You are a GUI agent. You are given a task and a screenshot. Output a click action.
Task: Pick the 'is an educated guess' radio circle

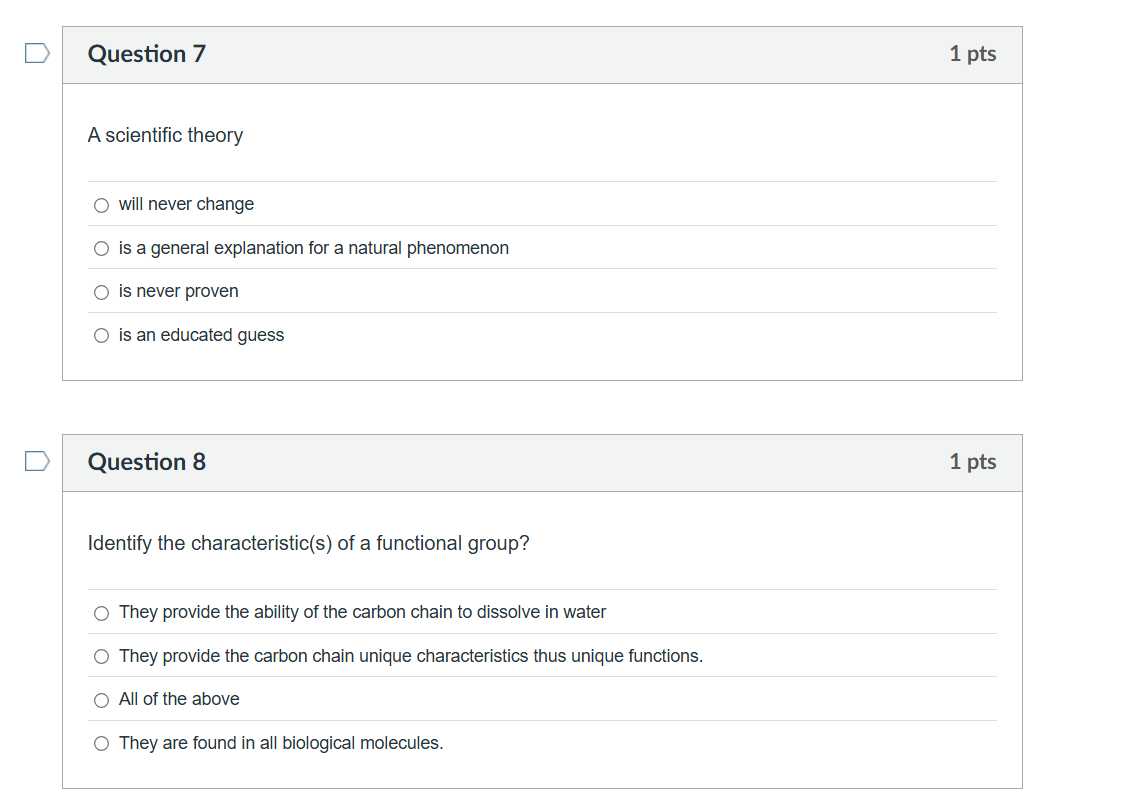pyautogui.click(x=101, y=336)
